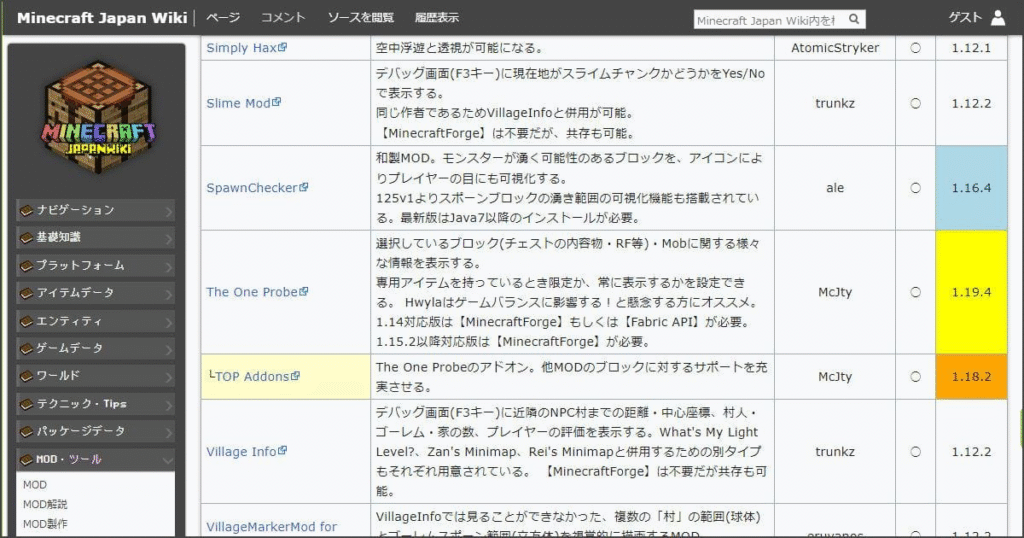Click version 1.12.2 in Village Info row
The width and height of the screenshot is (1024, 538).
point(971,452)
